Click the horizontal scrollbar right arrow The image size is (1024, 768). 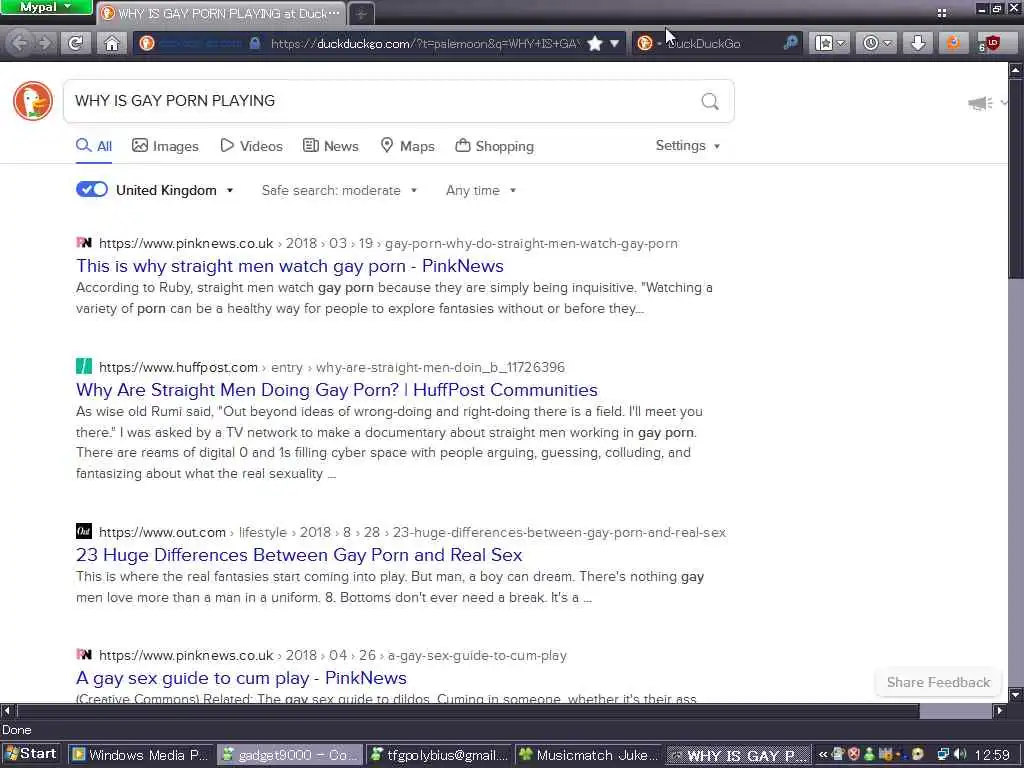click(999, 711)
